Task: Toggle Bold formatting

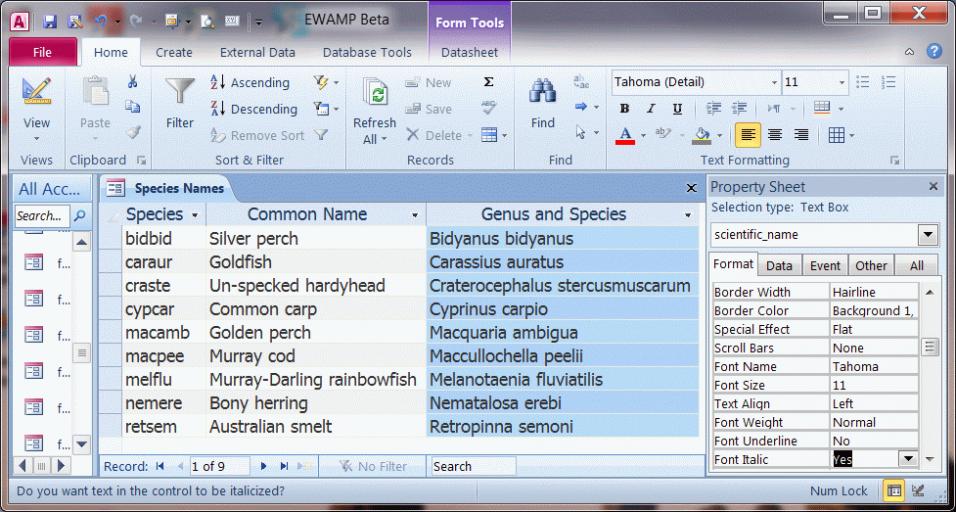Action: pos(624,108)
